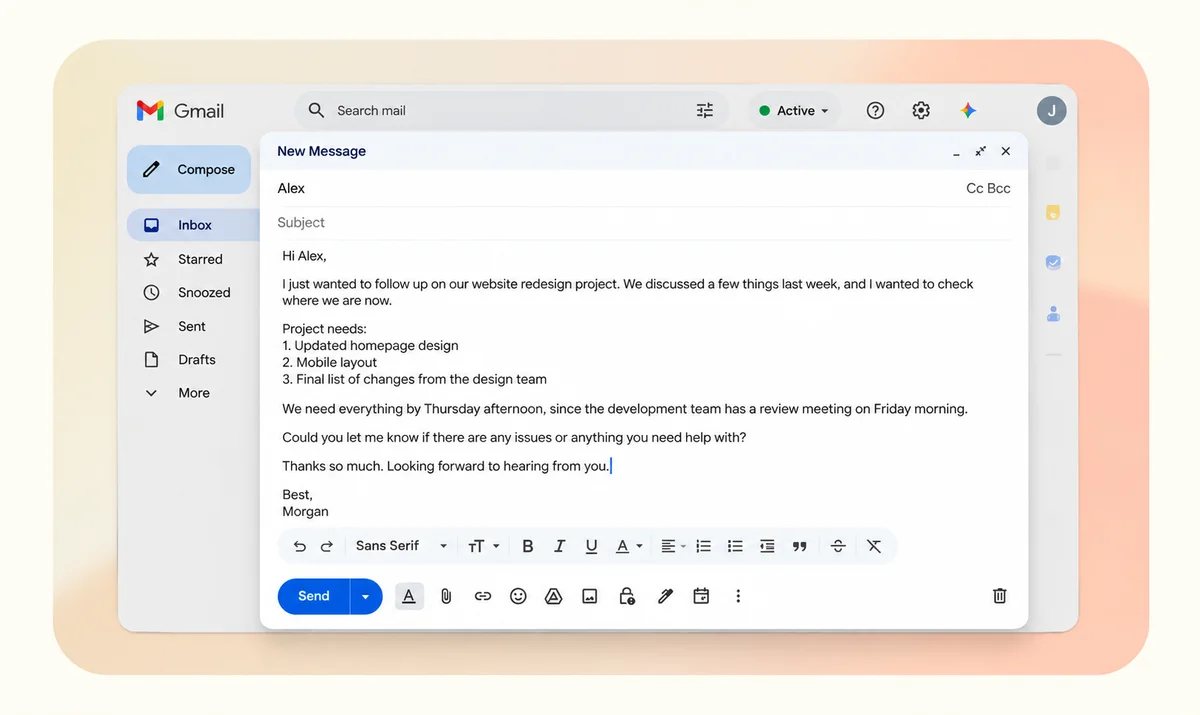Click the greeting "Hi Alex,"

tap(304, 256)
